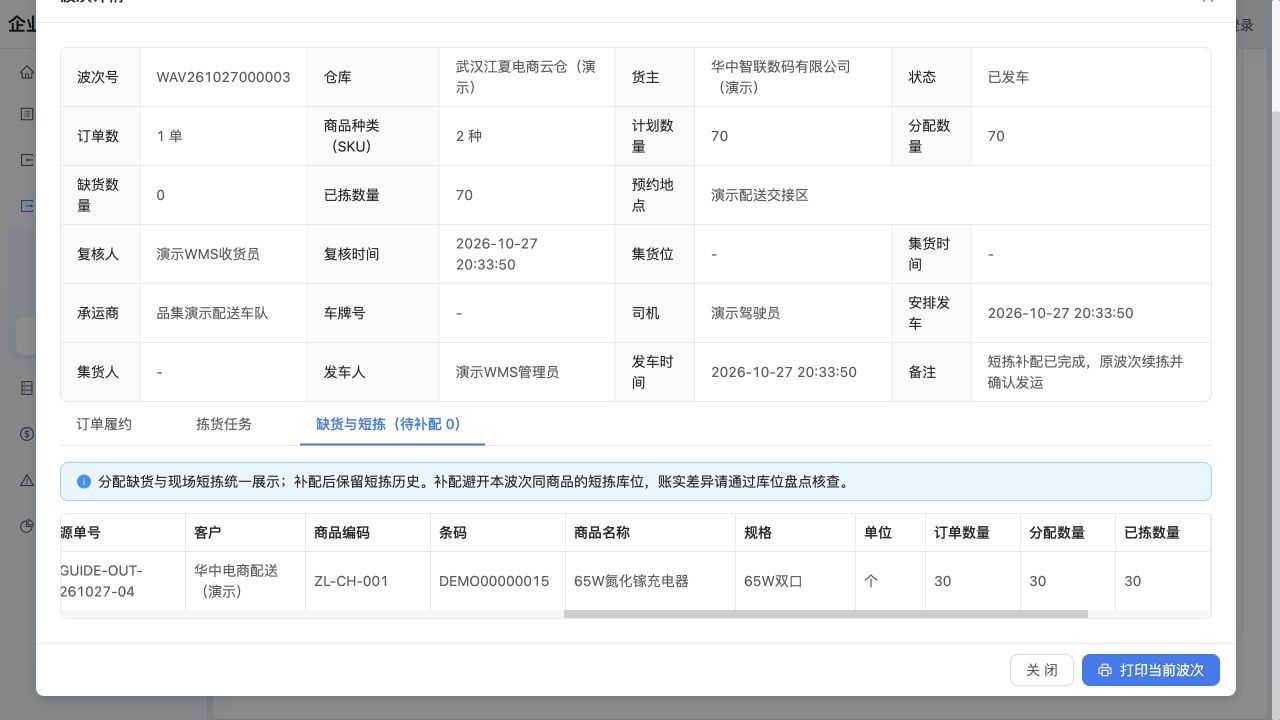1280x720 pixels.
Task: Click product code ZL-CH-001
Action: (351, 581)
